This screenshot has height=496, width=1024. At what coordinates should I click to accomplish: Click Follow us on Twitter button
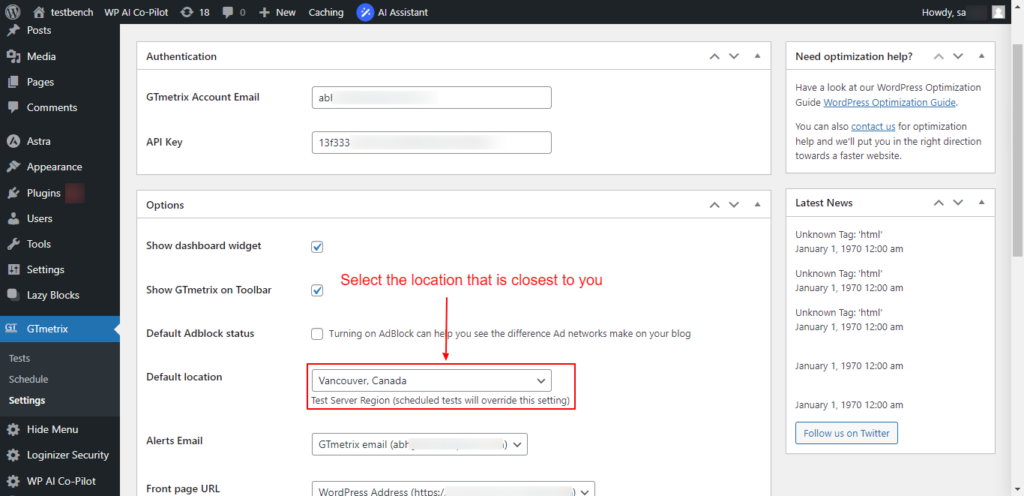pos(846,433)
